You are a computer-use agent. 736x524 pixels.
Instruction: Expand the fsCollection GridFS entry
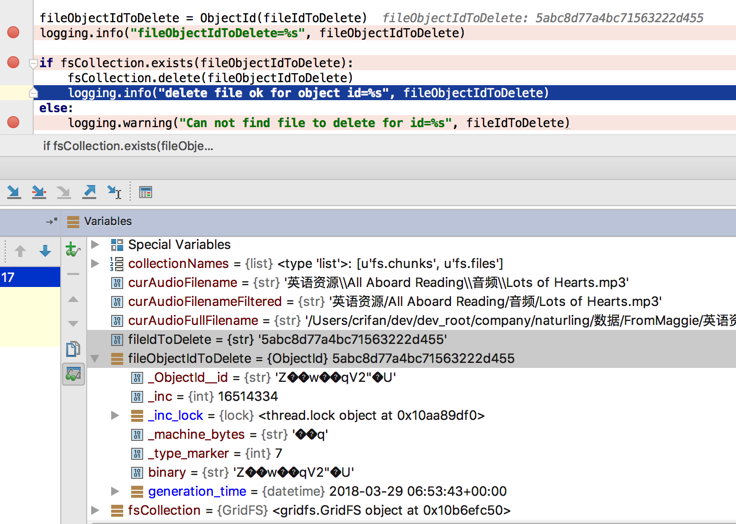point(95,510)
